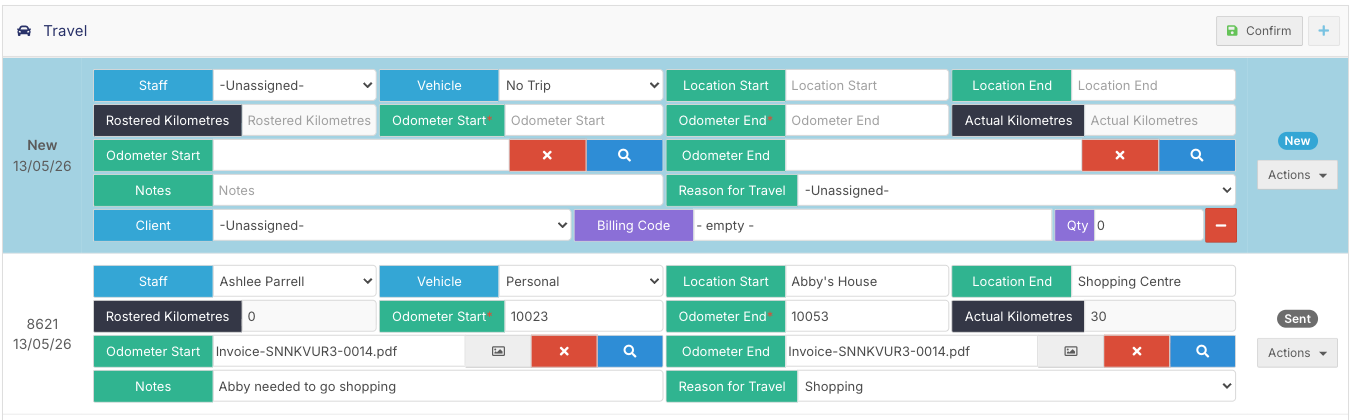Click the Sent status badge

[1297, 319]
